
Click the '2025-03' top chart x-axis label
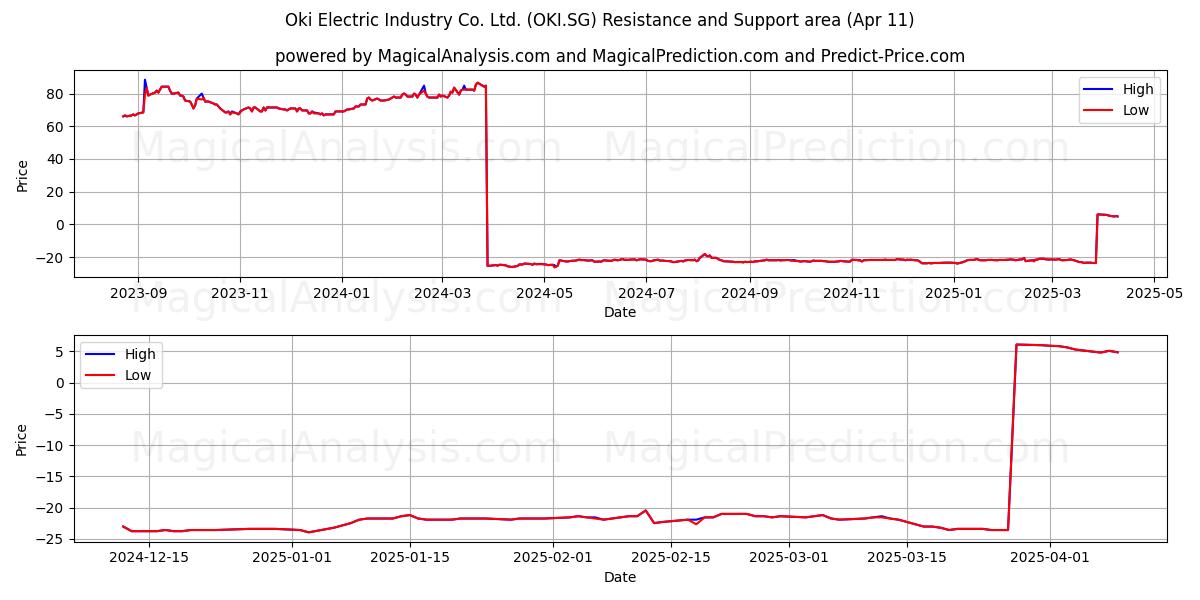pyautogui.click(x=1052, y=293)
